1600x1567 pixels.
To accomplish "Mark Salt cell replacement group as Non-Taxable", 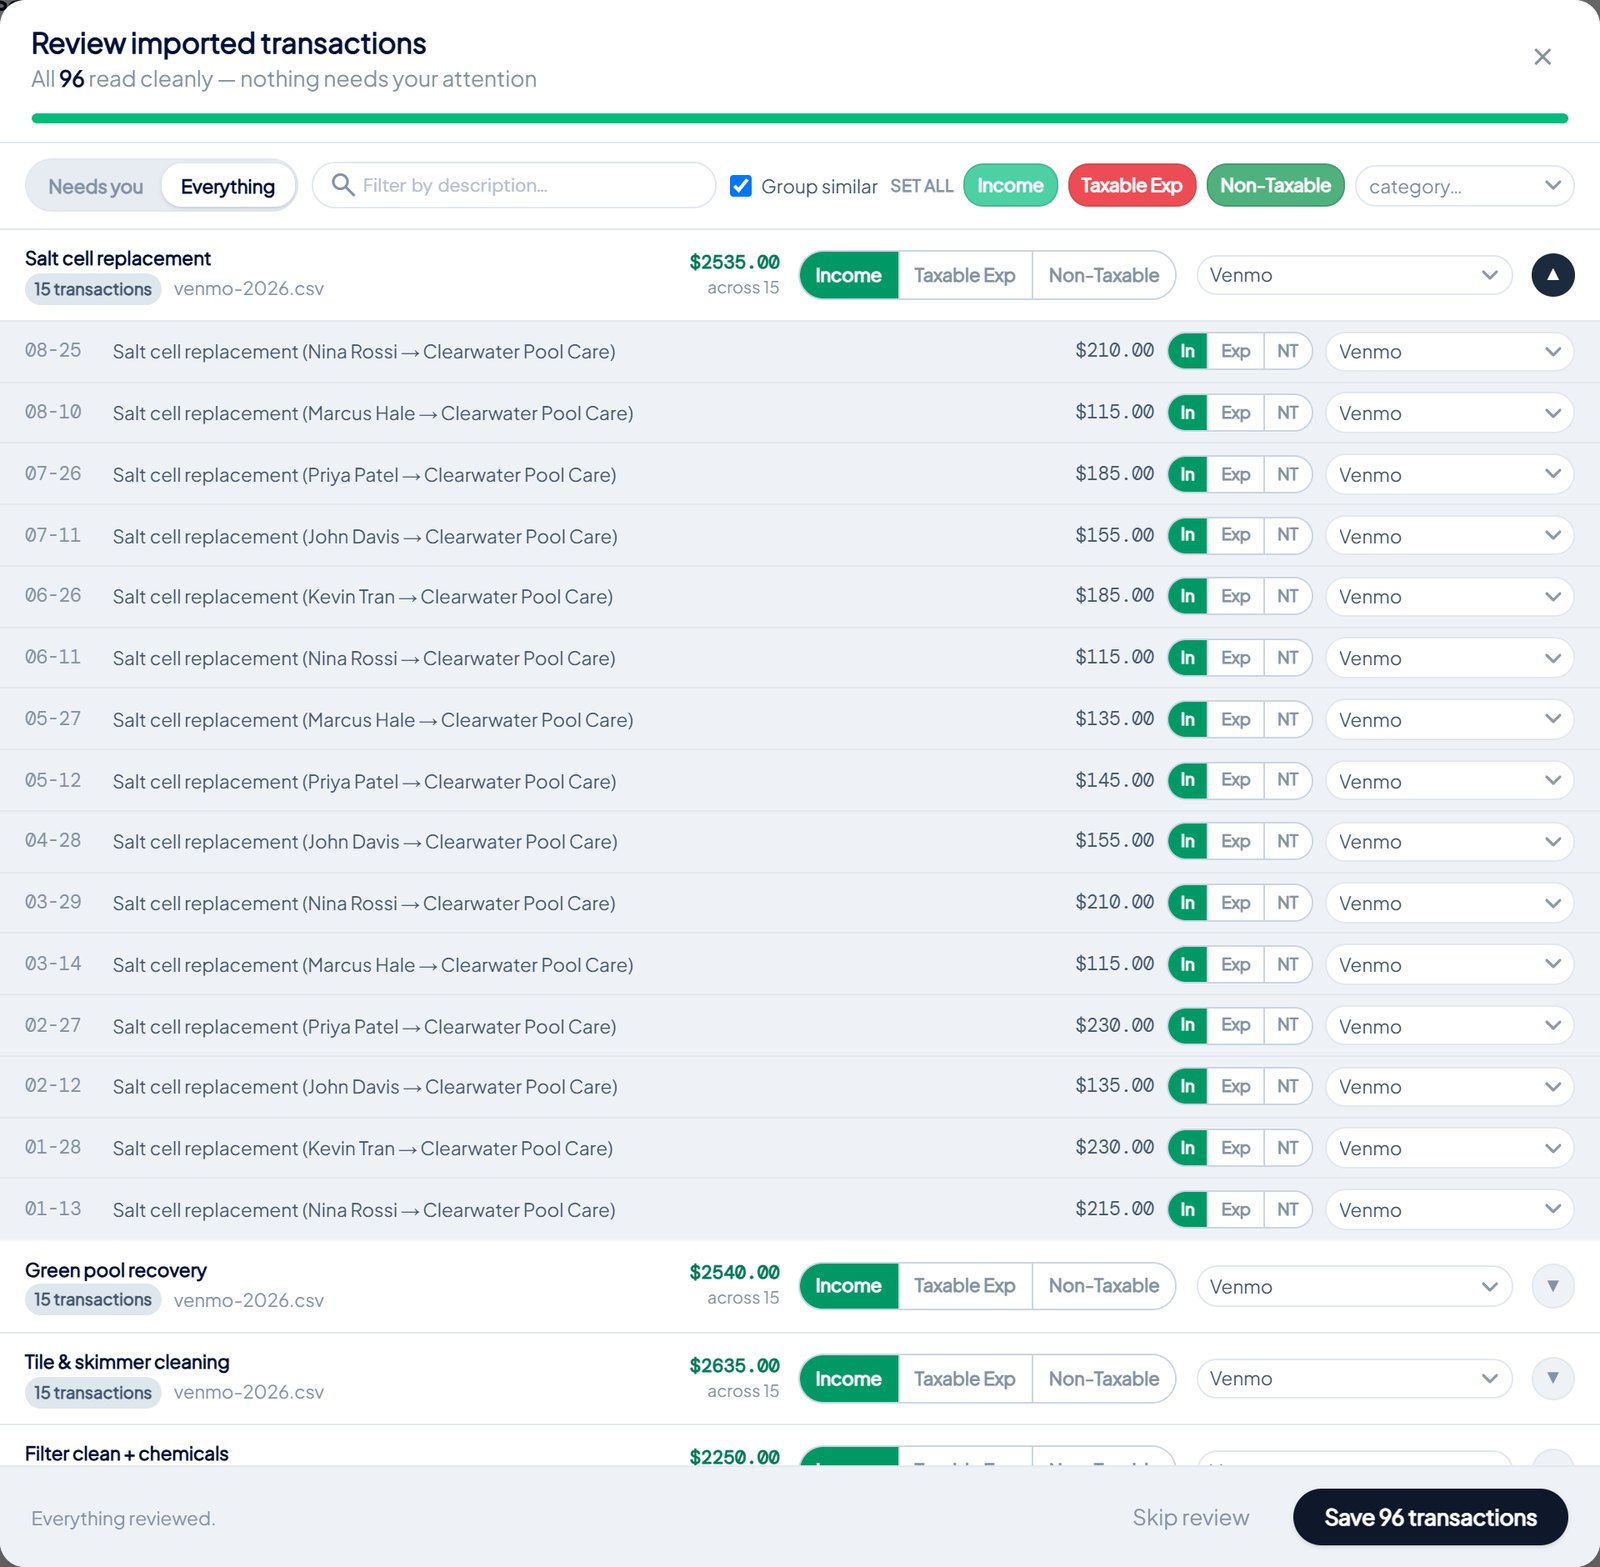I will (1104, 275).
